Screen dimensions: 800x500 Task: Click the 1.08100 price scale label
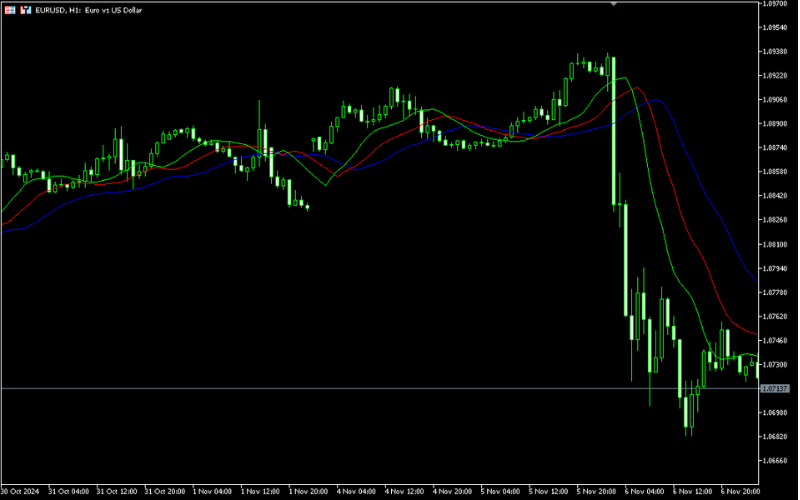click(774, 244)
